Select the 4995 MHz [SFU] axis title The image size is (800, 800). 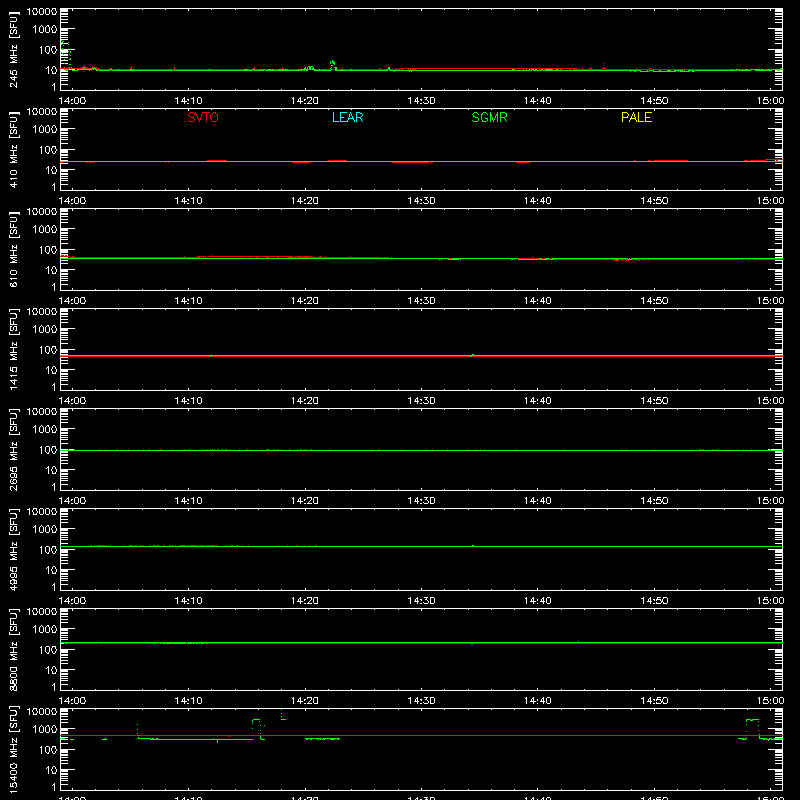click(x=13, y=549)
